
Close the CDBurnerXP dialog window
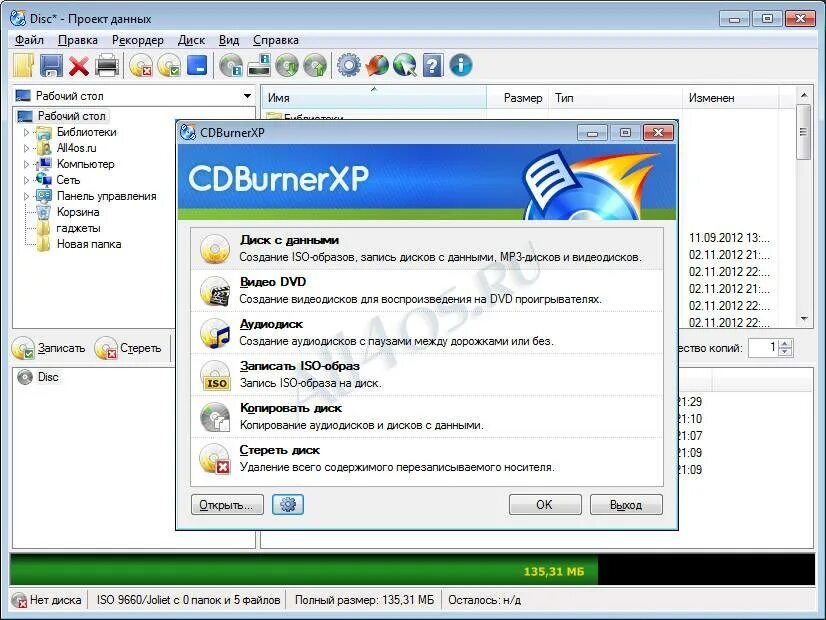coord(658,133)
